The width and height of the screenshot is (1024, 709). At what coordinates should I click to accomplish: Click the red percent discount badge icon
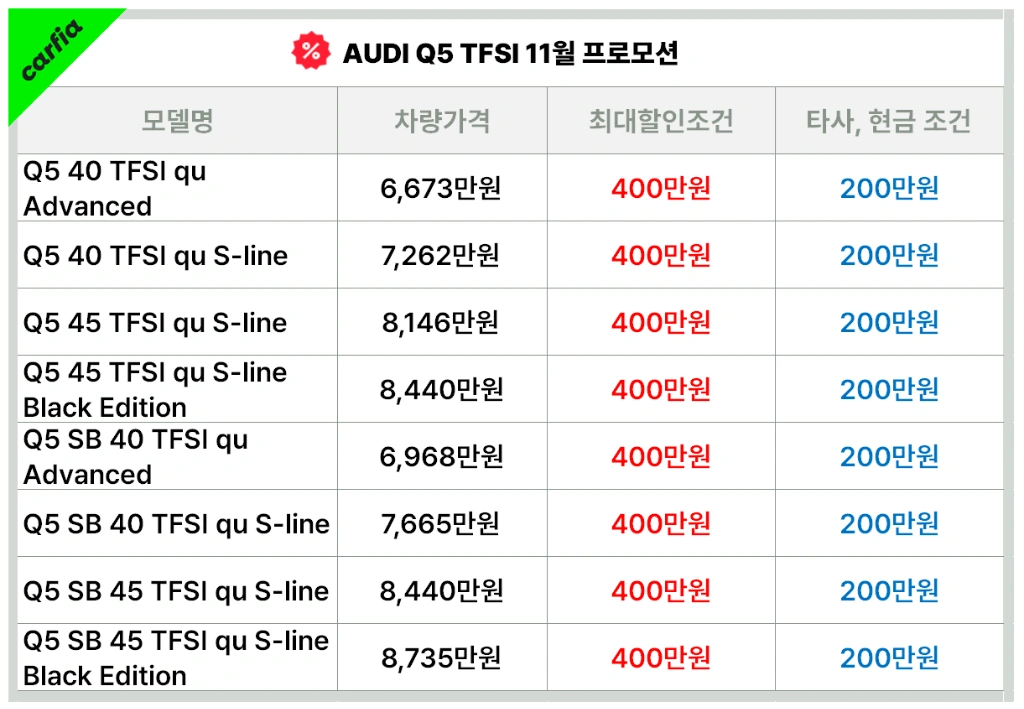[310, 52]
